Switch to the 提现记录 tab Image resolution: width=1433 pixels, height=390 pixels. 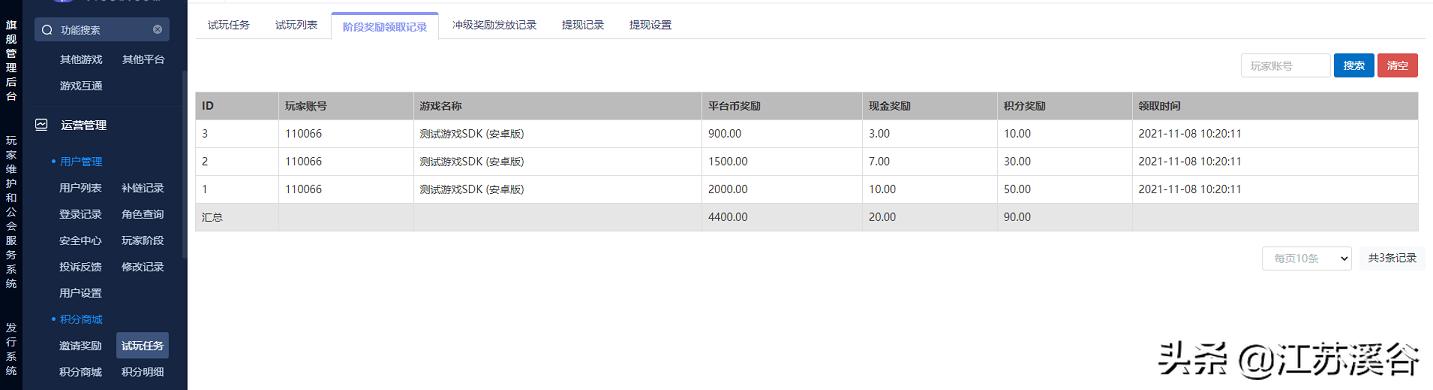(x=583, y=25)
